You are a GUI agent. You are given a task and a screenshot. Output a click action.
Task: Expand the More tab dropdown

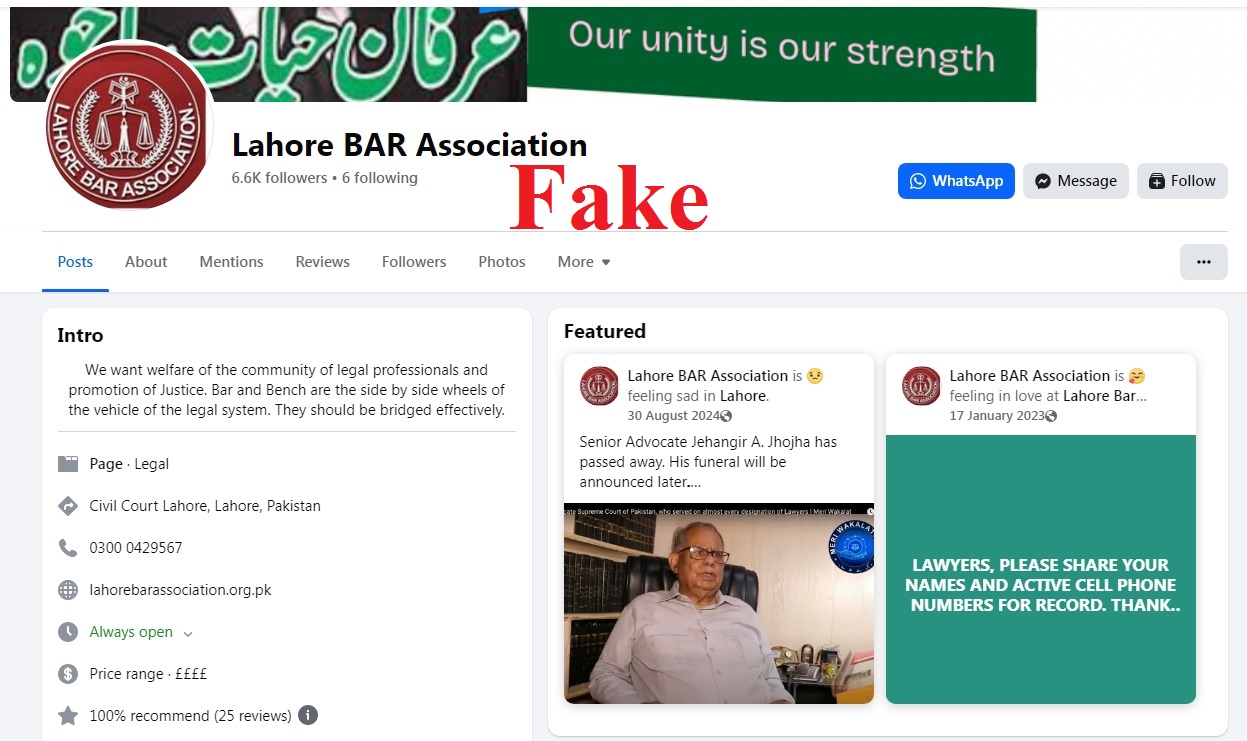pyautogui.click(x=584, y=262)
